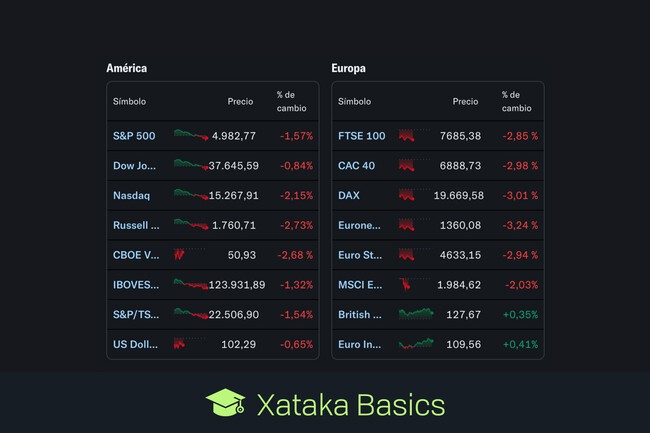The image size is (650, 433).
Task: Open the MSCI Europe mini chart
Action: [406, 285]
